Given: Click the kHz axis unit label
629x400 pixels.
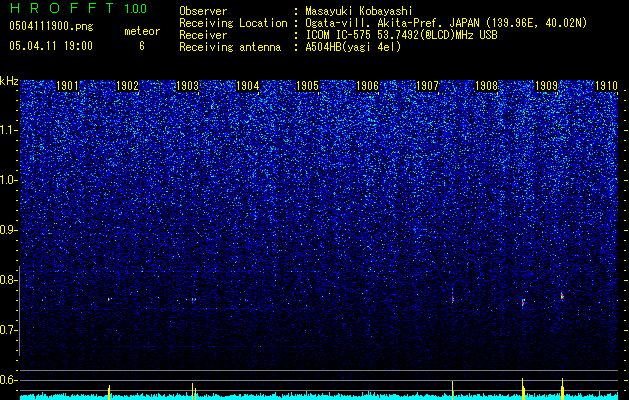Looking at the screenshot, I should coord(9,81).
